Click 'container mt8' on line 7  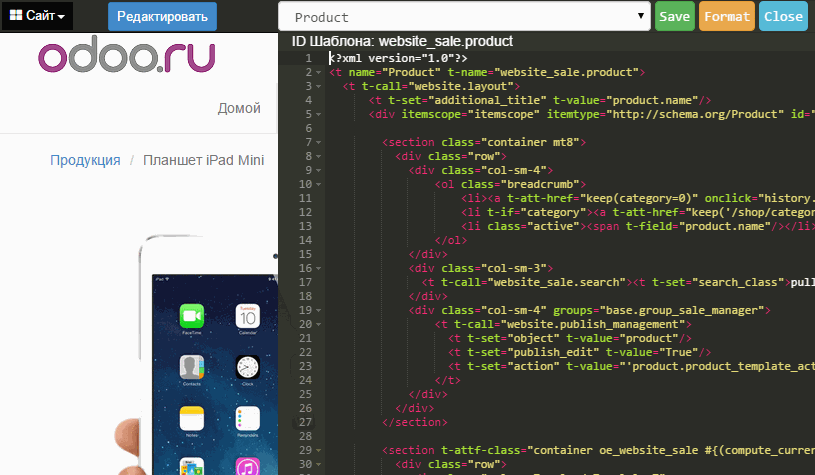[x=530, y=142]
